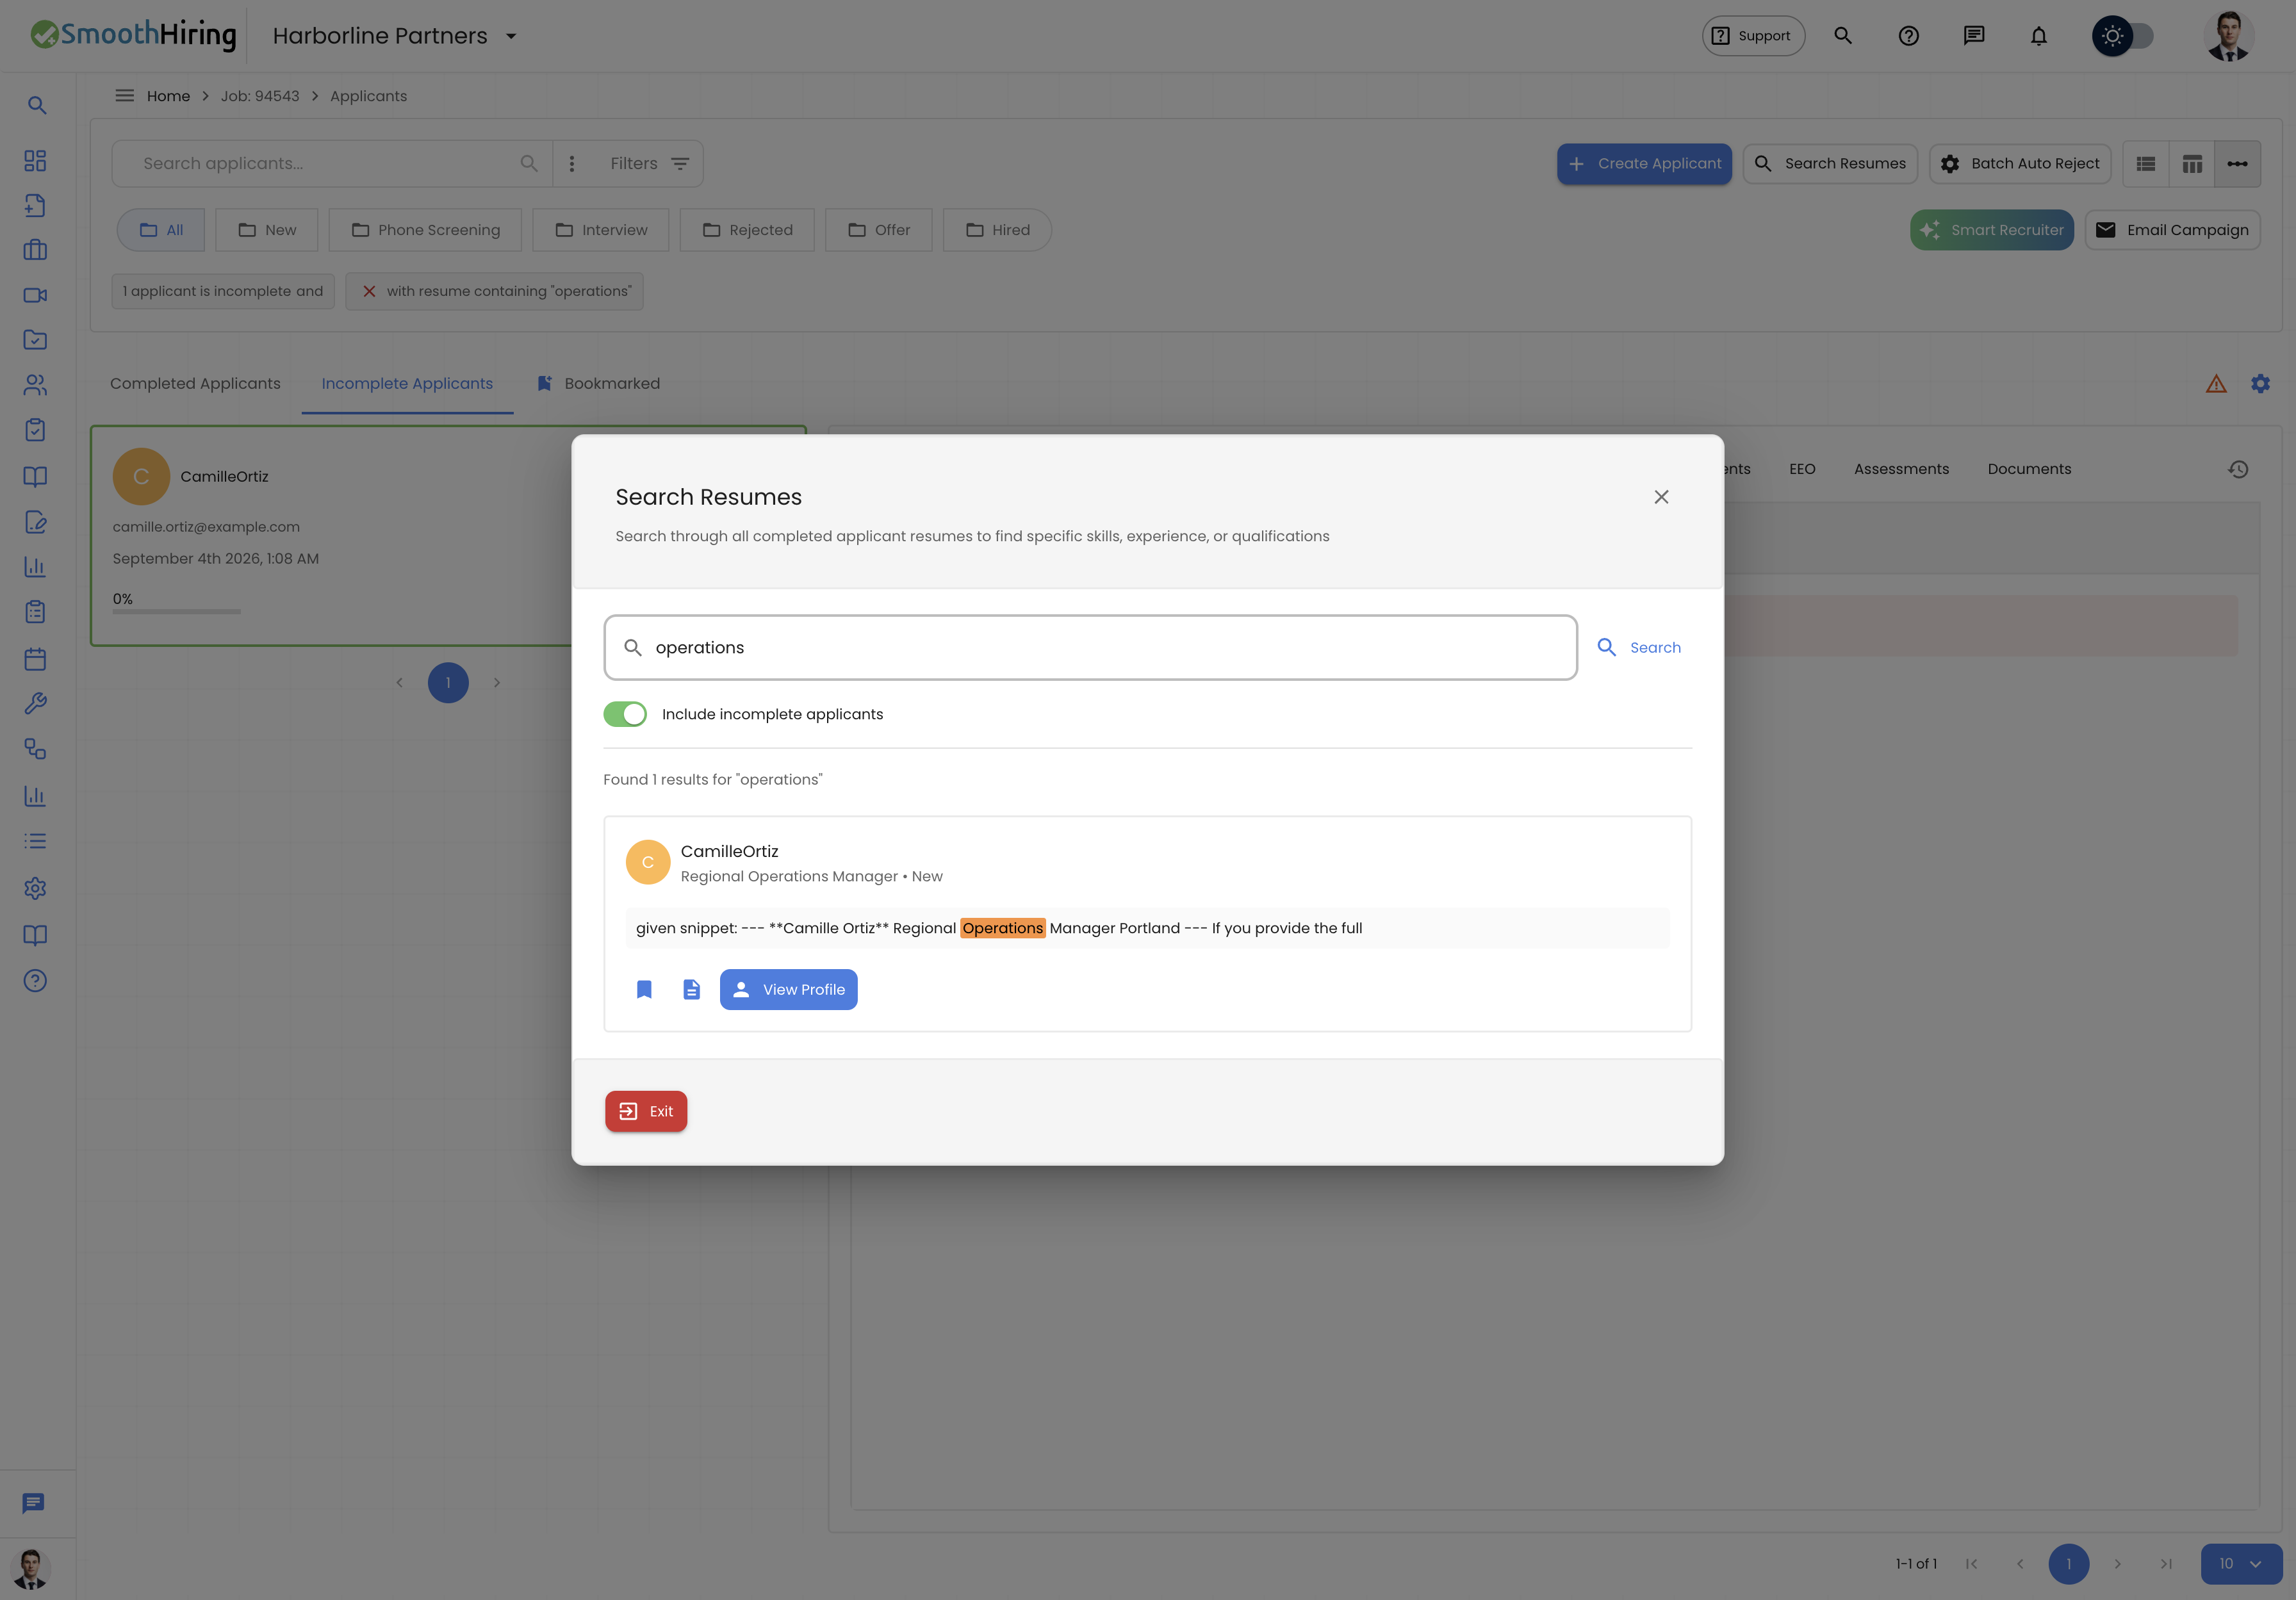Select the Phone Screening stage tab
Viewport: 2296px width, 1600px height.
tap(425, 230)
